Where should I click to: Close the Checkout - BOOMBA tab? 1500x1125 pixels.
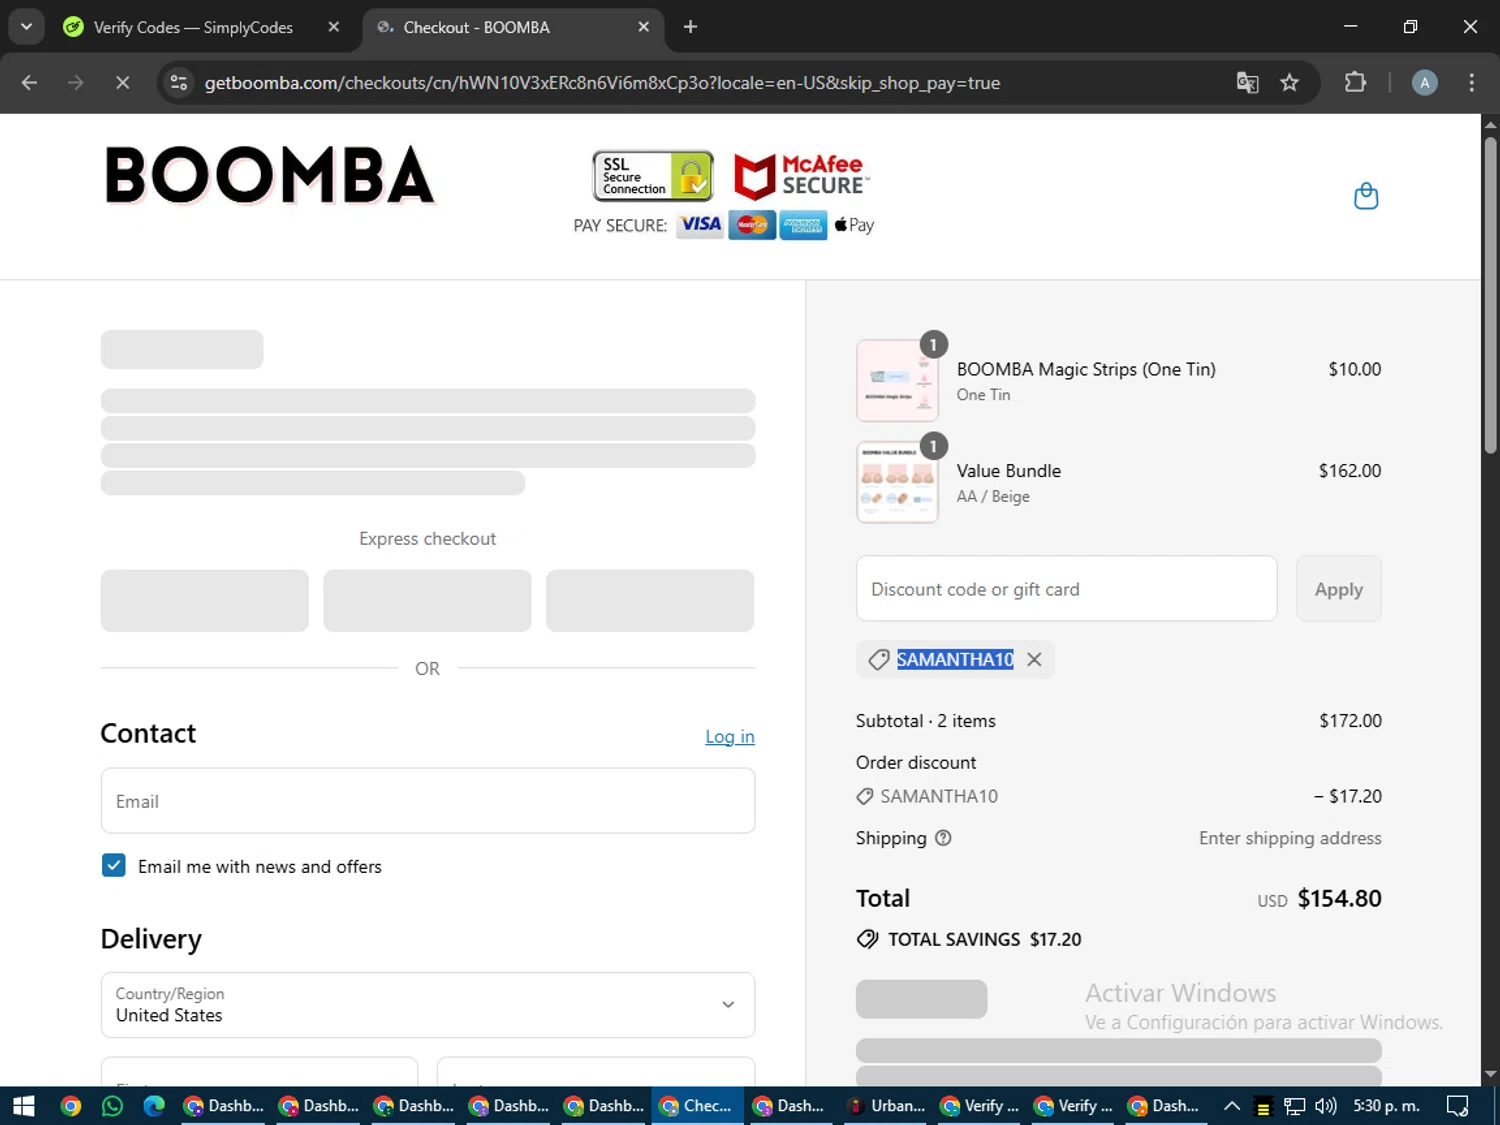click(644, 27)
